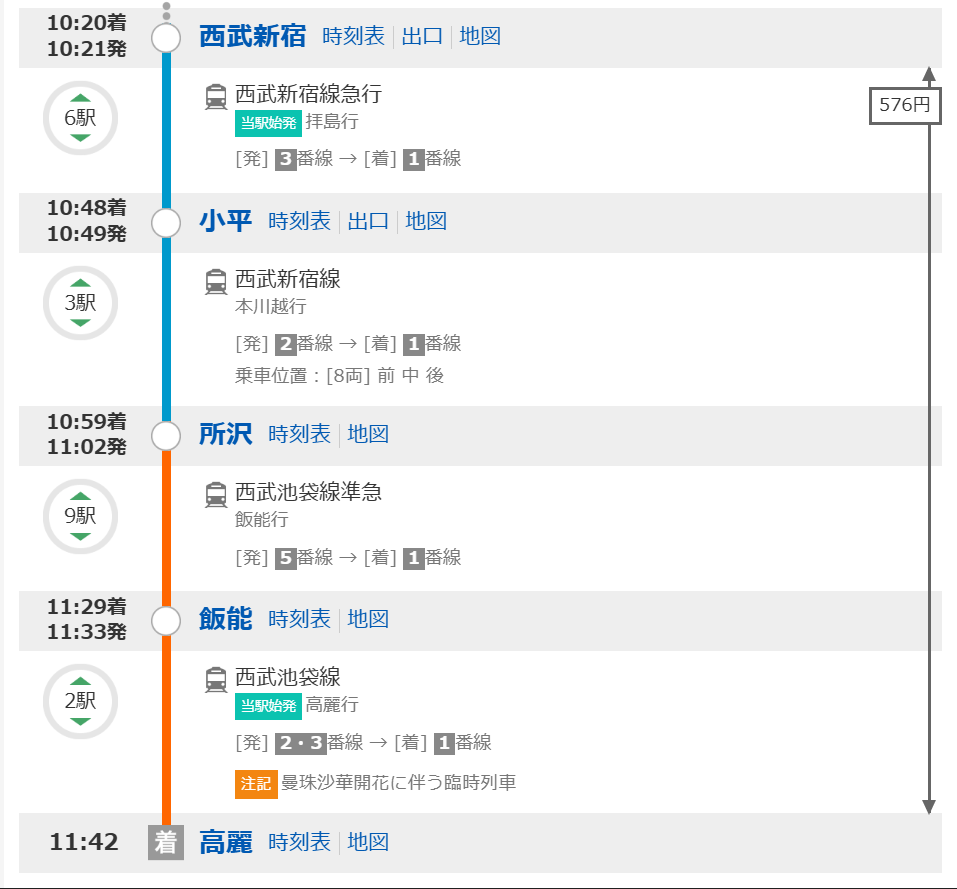Open 出口 info for 小平 station
Screen dimensions: 957x889
coord(368,221)
